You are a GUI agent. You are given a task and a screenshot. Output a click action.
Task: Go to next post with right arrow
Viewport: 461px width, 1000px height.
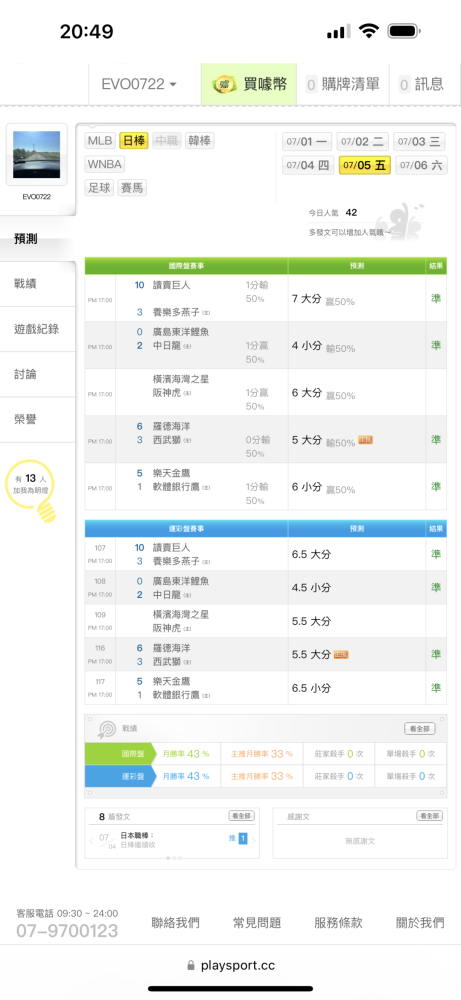click(x=254, y=840)
